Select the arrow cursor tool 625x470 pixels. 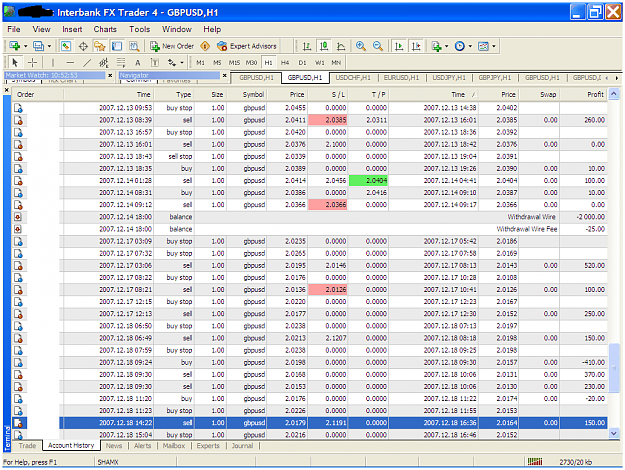coord(15,63)
